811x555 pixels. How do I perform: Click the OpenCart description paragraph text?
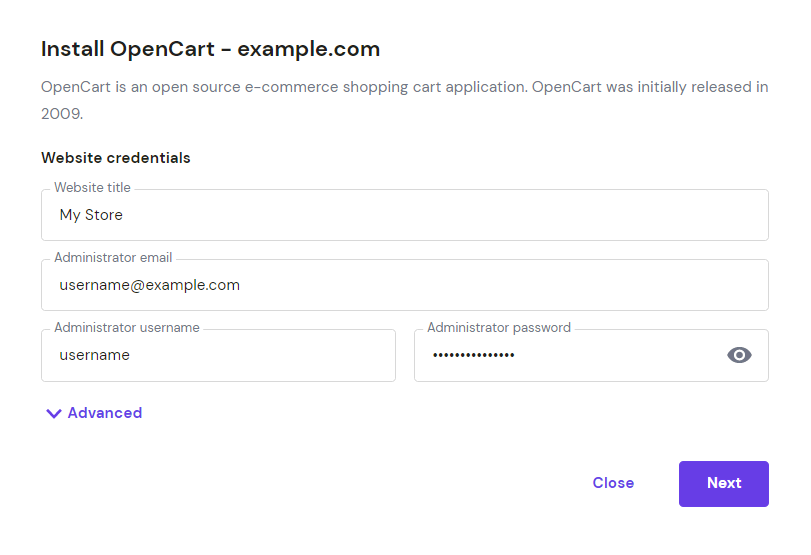(405, 100)
